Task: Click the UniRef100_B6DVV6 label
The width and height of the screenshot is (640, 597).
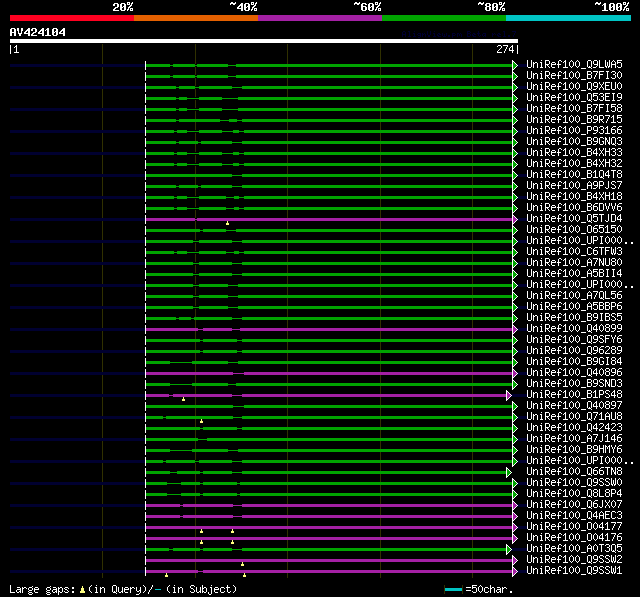Action: click(574, 208)
